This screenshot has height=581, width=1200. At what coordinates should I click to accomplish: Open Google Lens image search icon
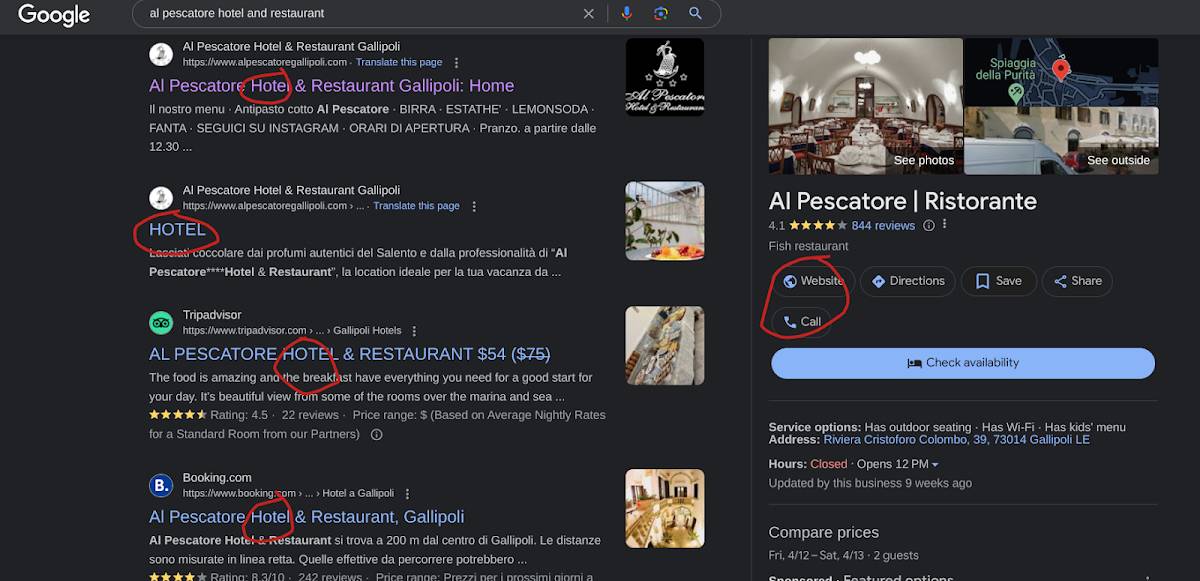point(661,14)
